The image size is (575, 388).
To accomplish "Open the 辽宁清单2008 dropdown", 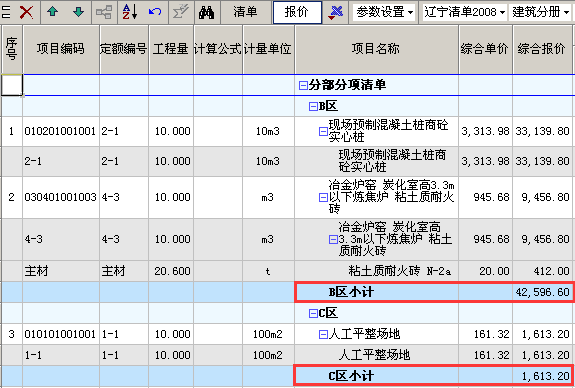I will click(x=465, y=12).
